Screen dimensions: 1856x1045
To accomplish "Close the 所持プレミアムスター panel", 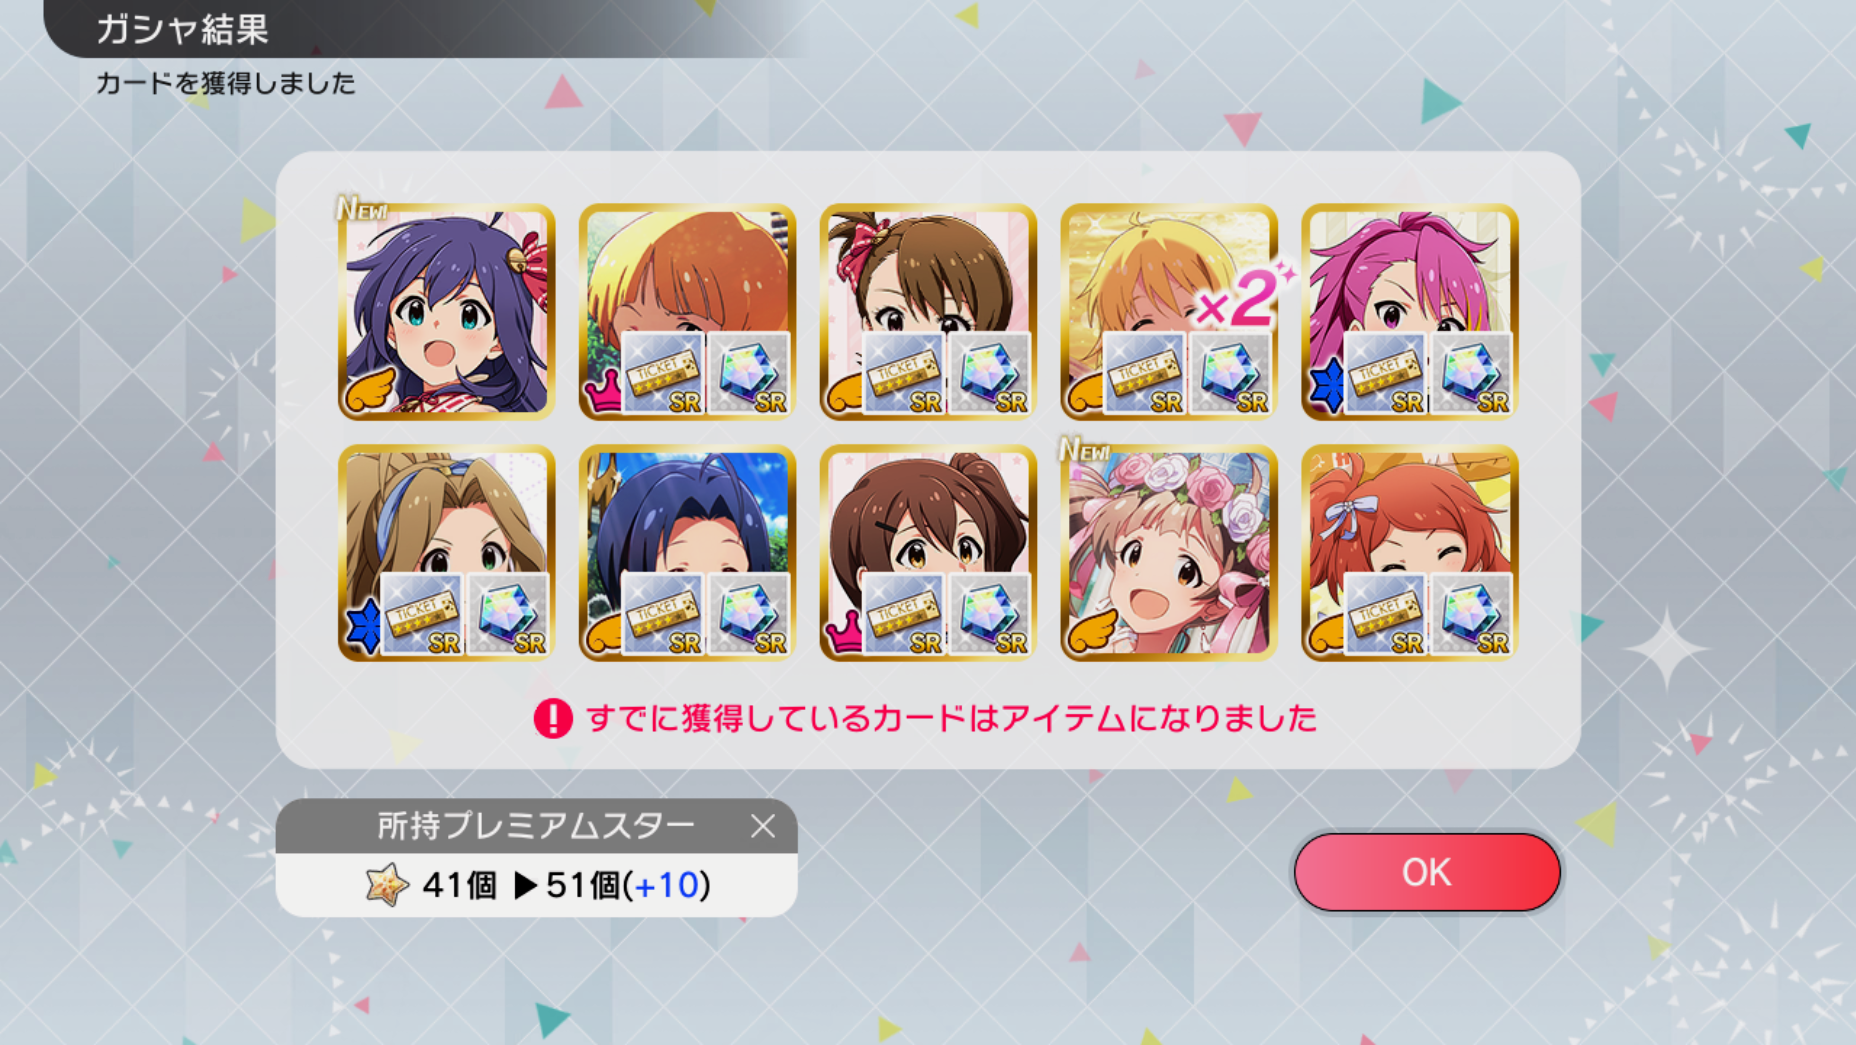I will click(763, 826).
